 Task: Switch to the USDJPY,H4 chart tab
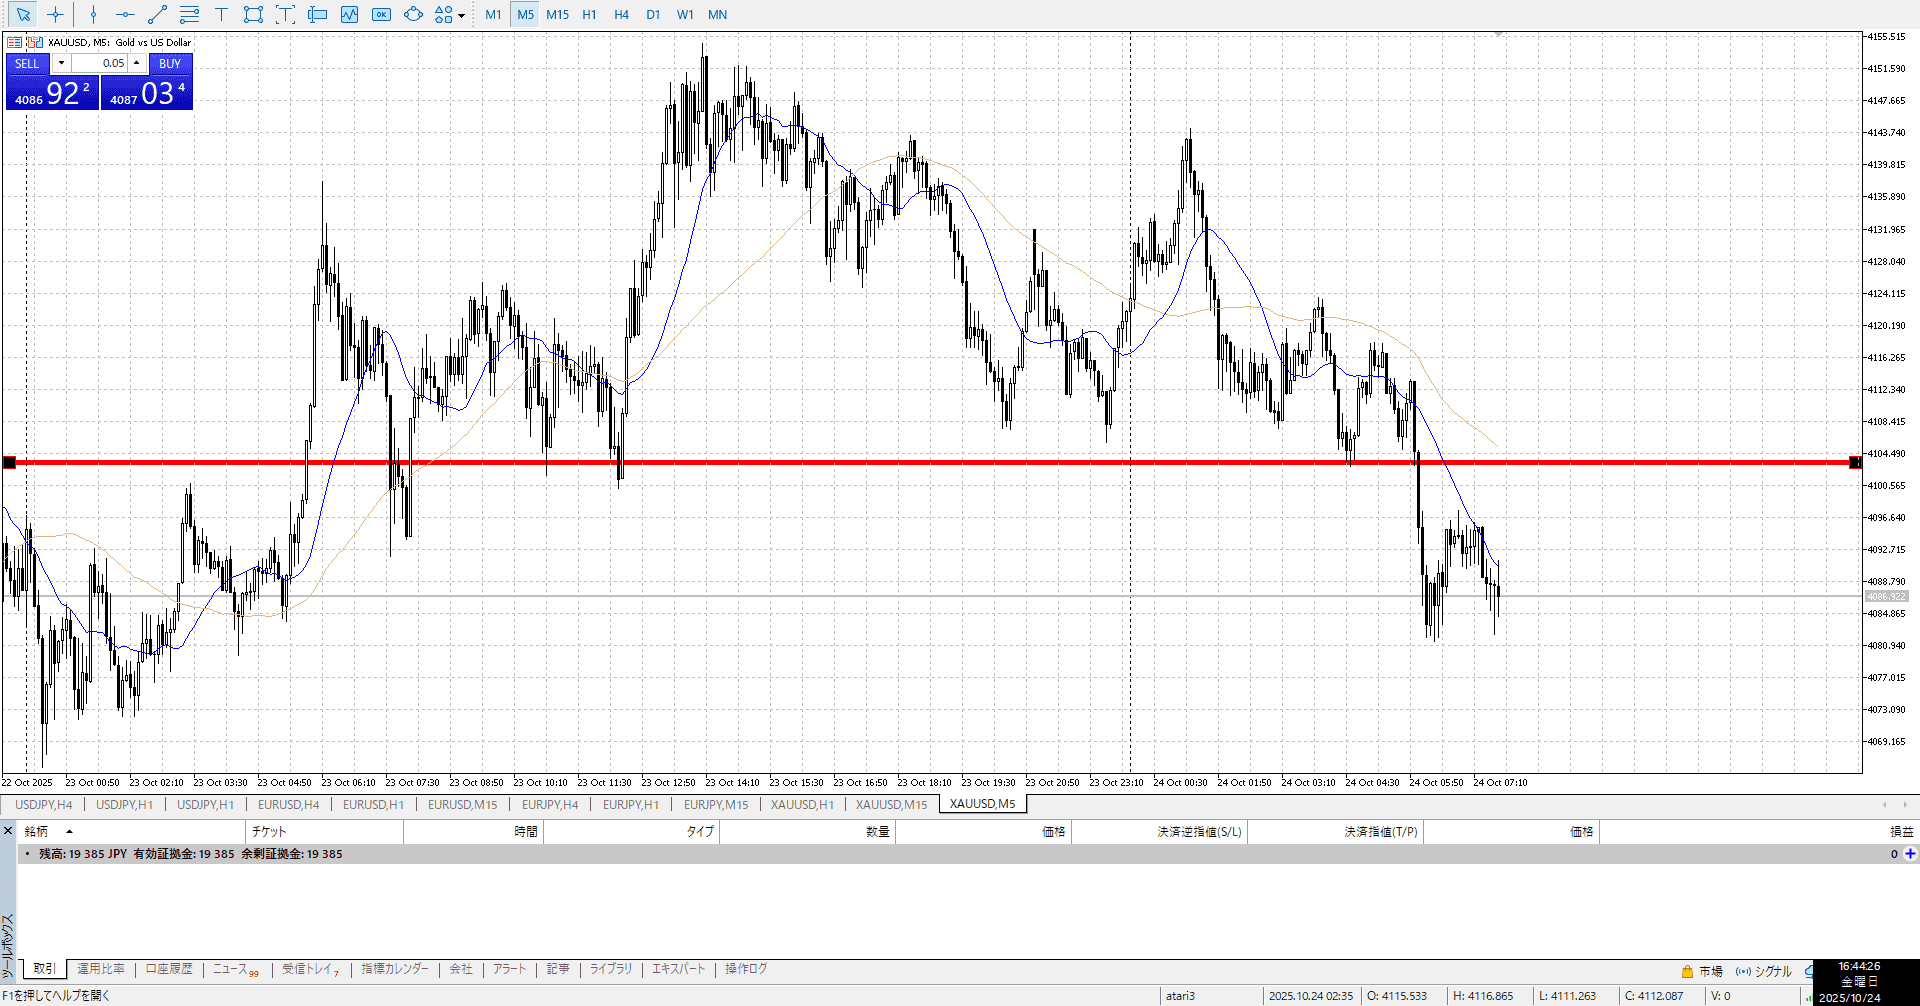pos(43,804)
